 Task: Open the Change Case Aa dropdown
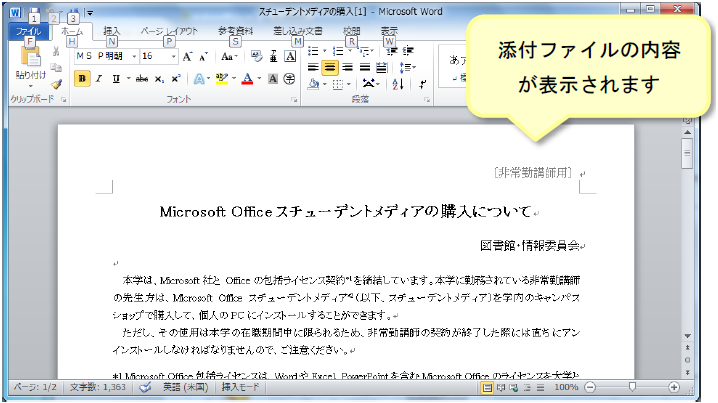[229, 56]
